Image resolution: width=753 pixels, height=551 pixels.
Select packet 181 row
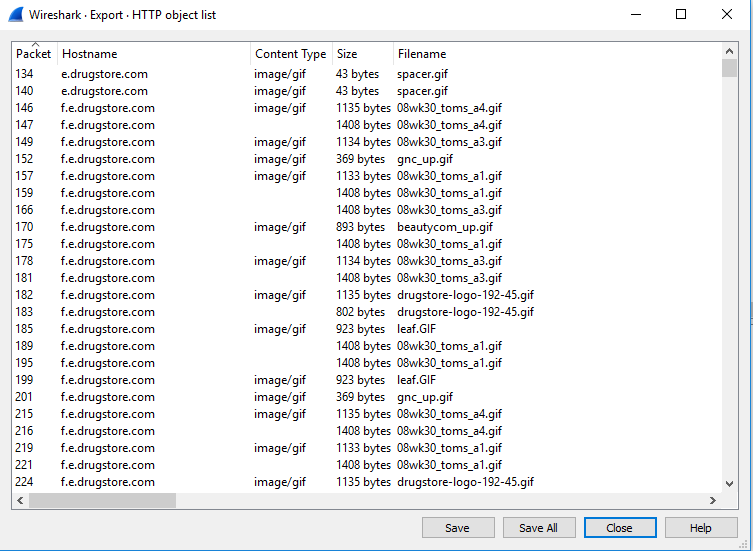point(366,278)
